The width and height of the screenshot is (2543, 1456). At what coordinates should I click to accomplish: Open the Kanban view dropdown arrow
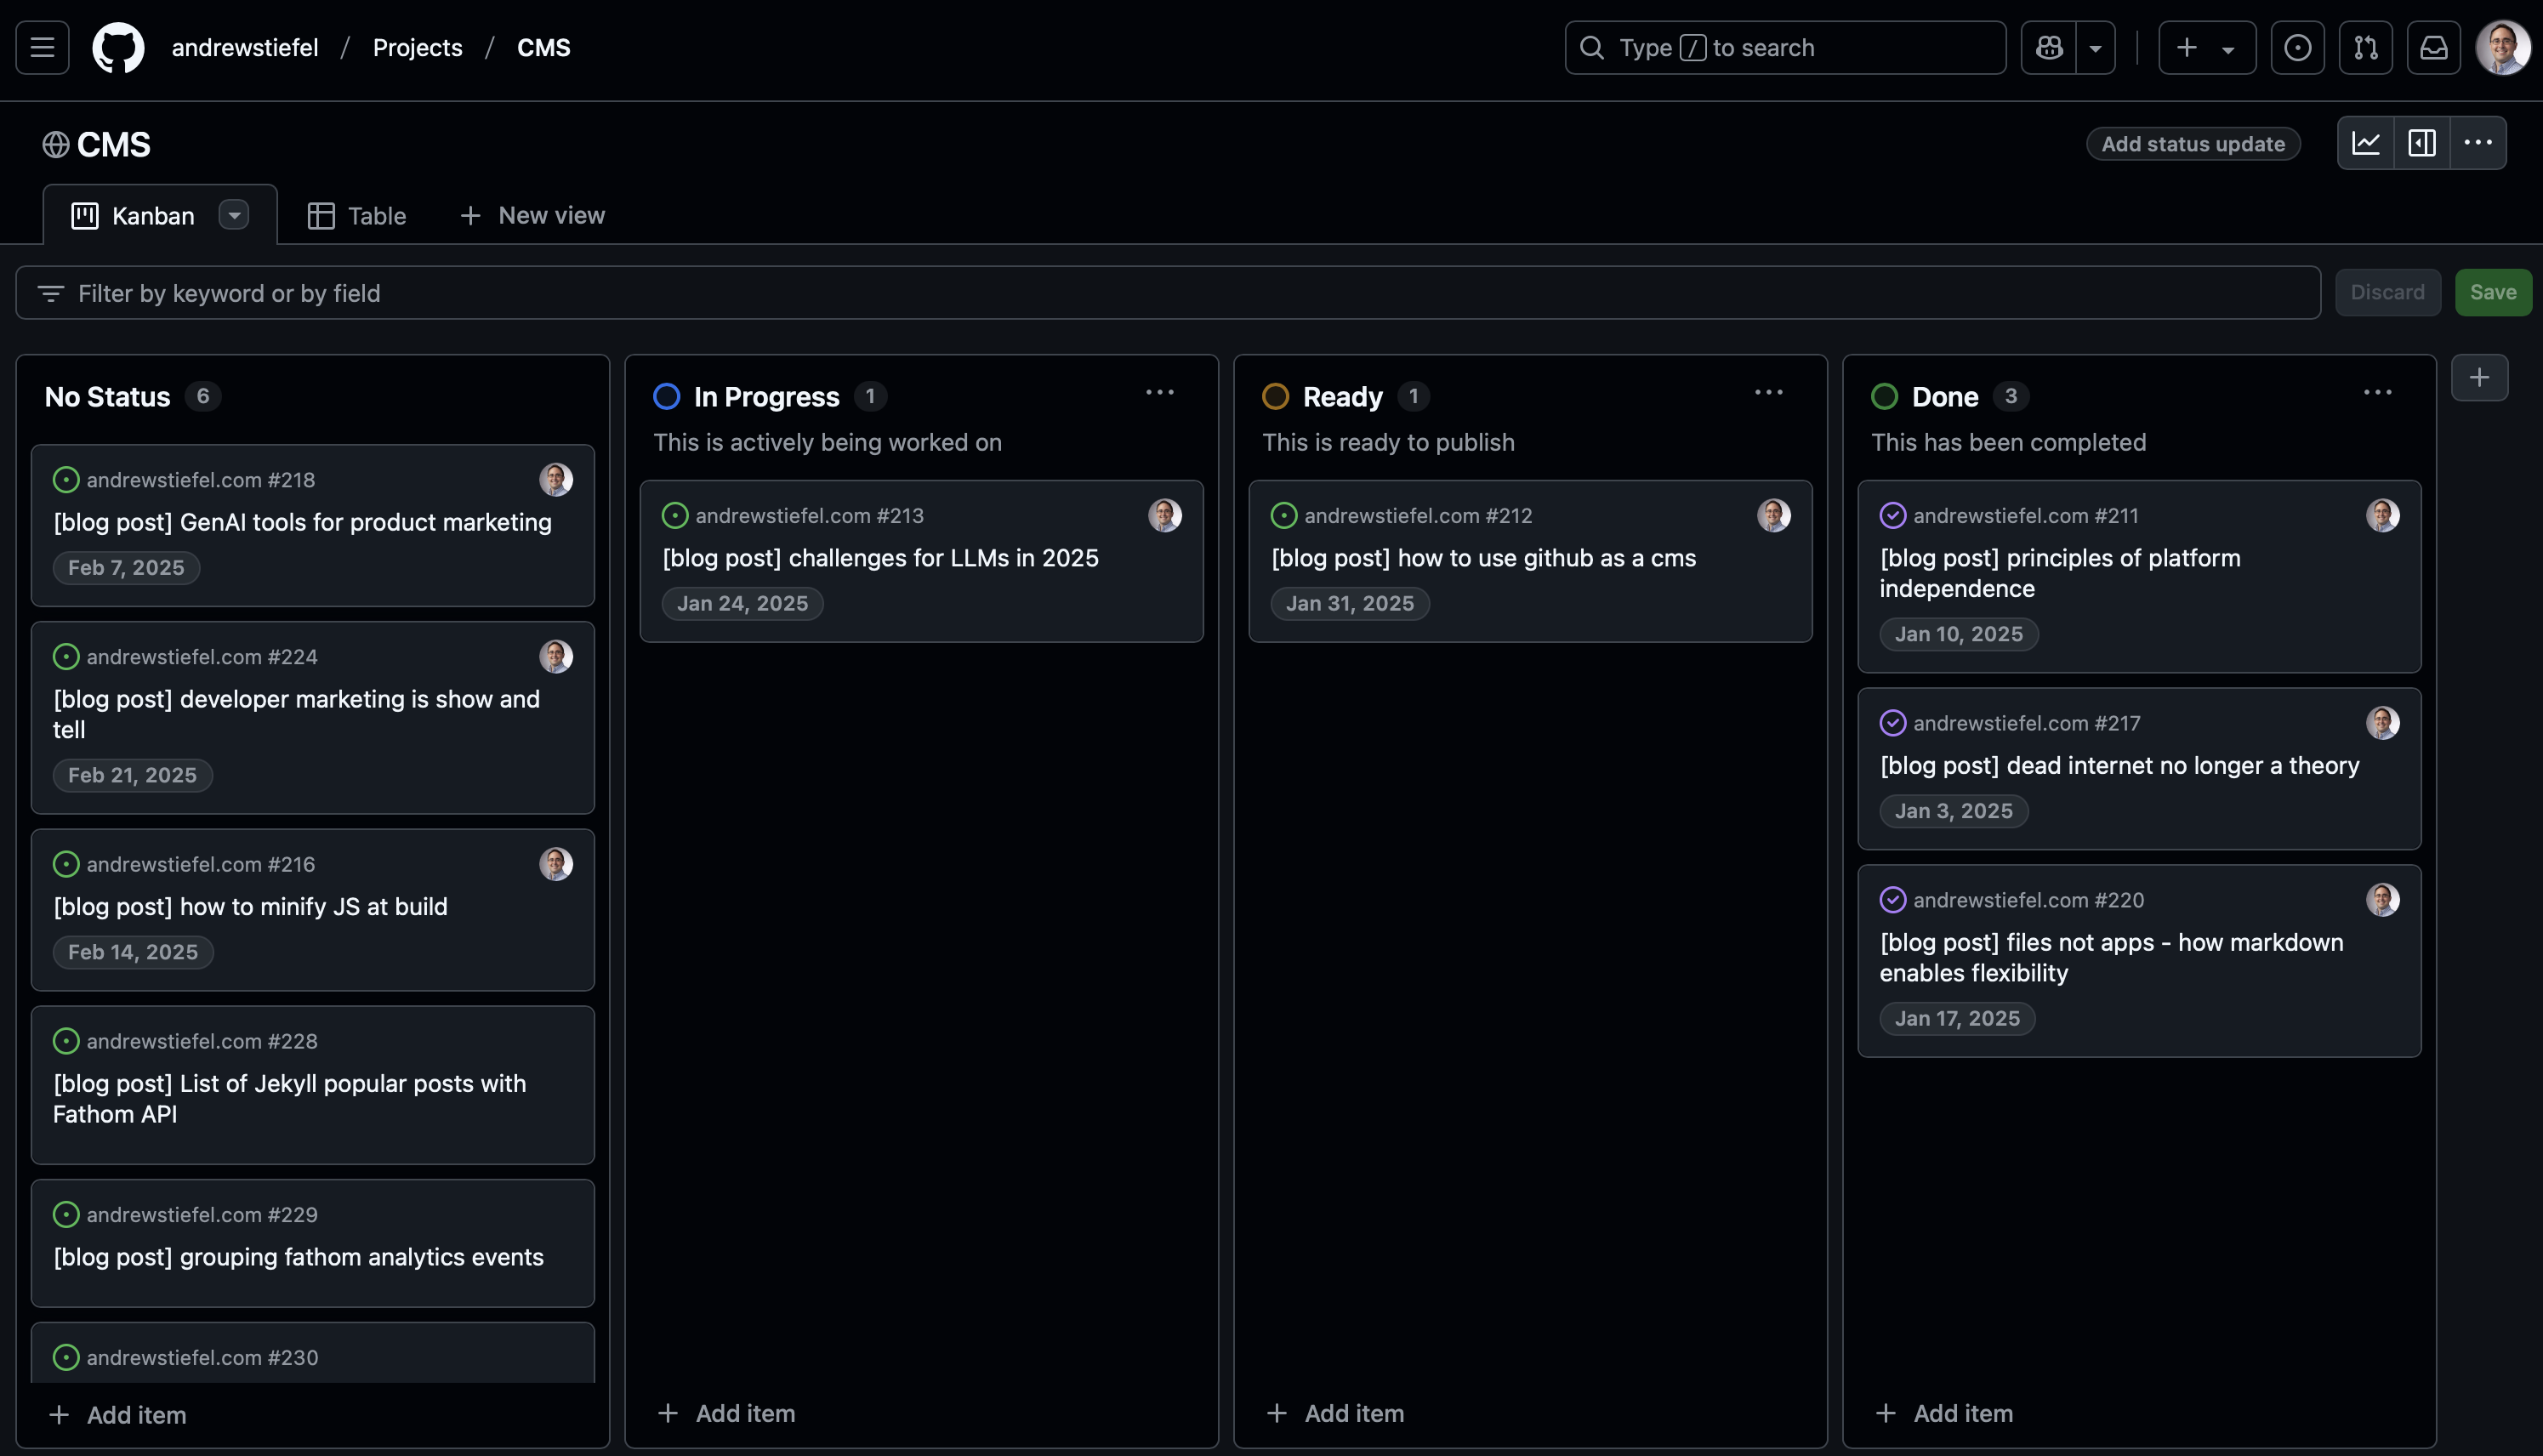click(x=235, y=215)
